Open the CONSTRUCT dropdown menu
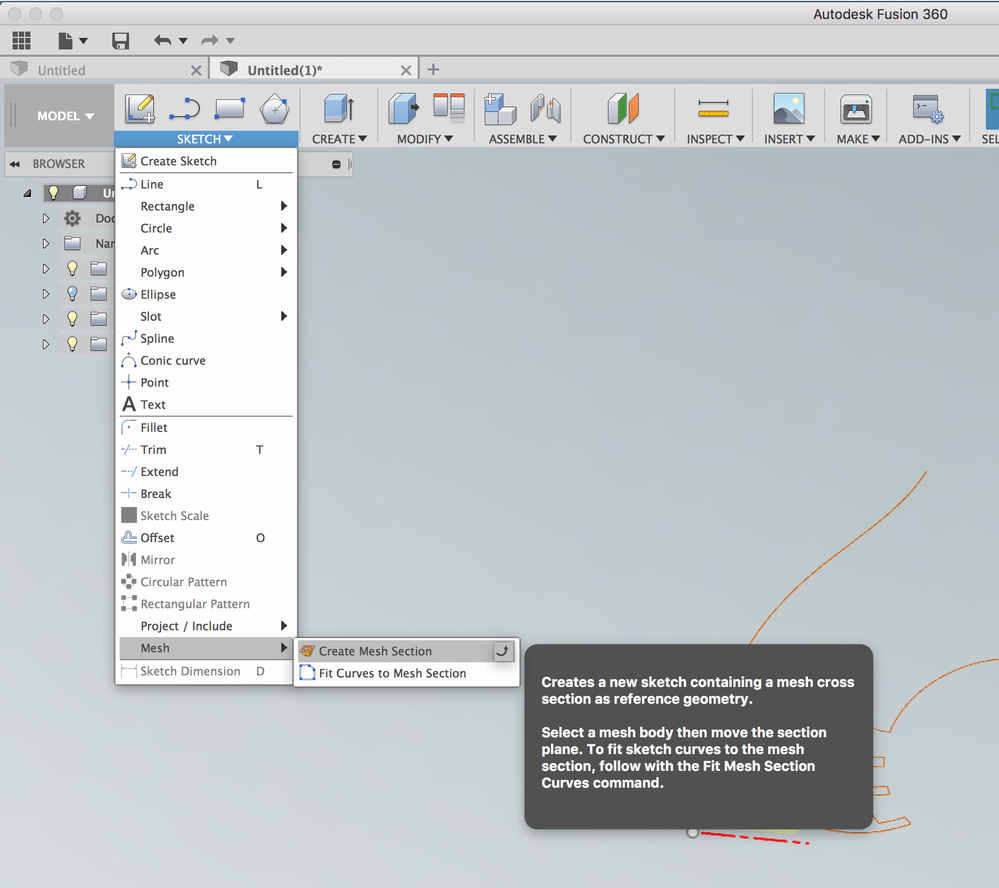This screenshot has height=888, width=999. coord(624,139)
